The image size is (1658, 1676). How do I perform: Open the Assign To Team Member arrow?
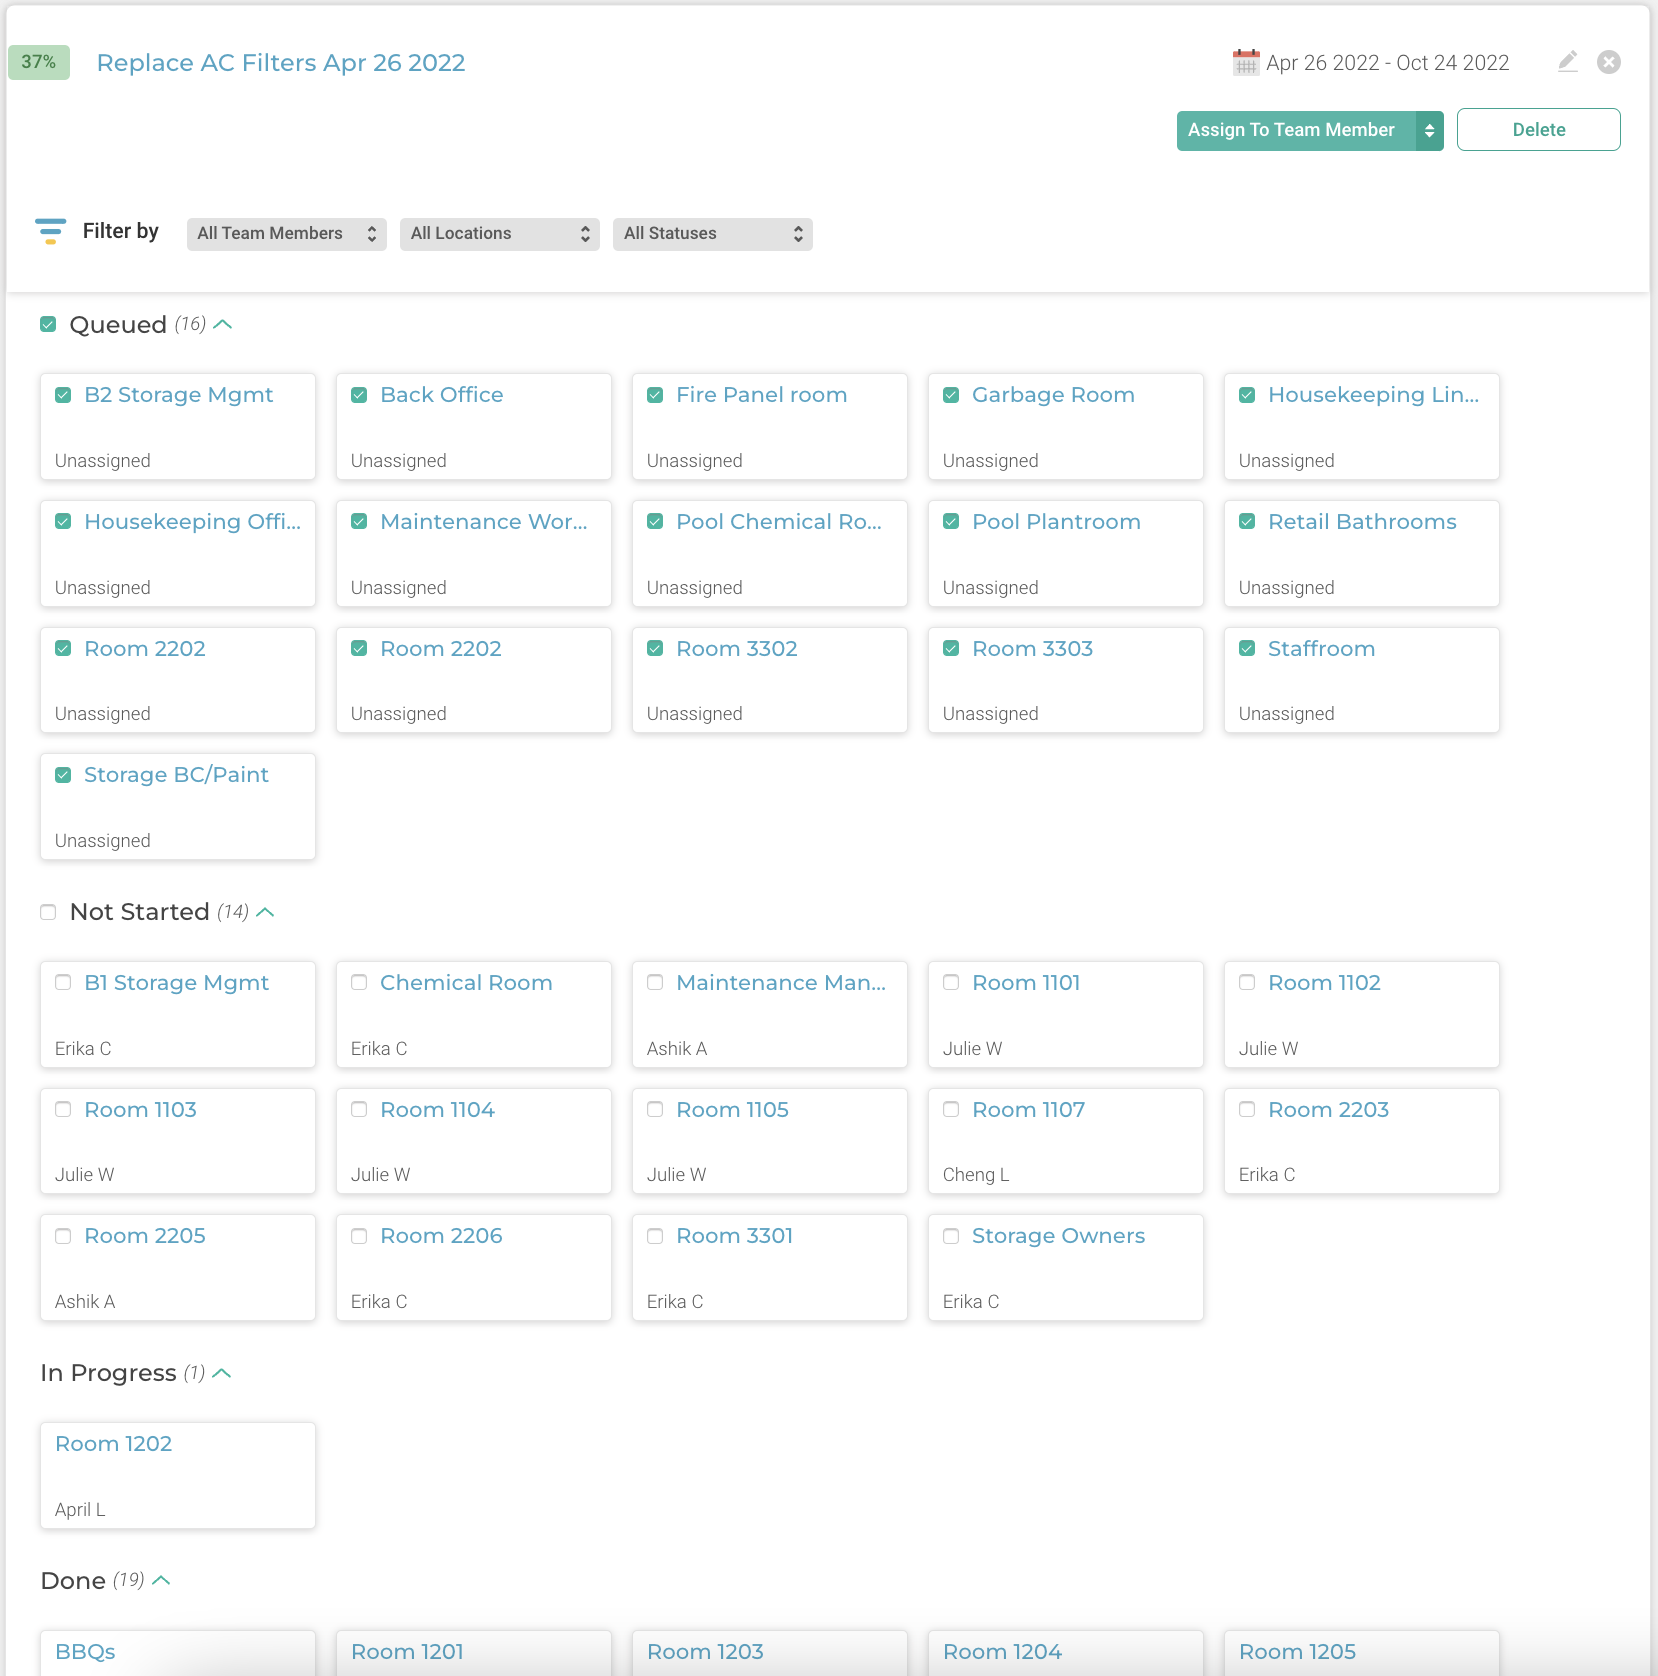pos(1429,130)
